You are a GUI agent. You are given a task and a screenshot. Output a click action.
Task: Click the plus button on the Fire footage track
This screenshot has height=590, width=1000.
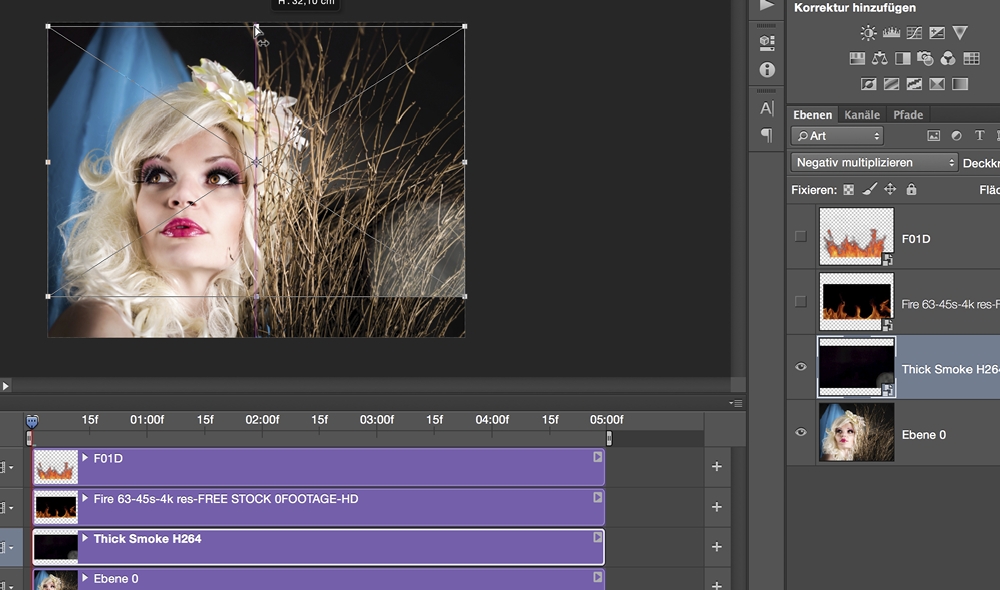click(x=716, y=507)
